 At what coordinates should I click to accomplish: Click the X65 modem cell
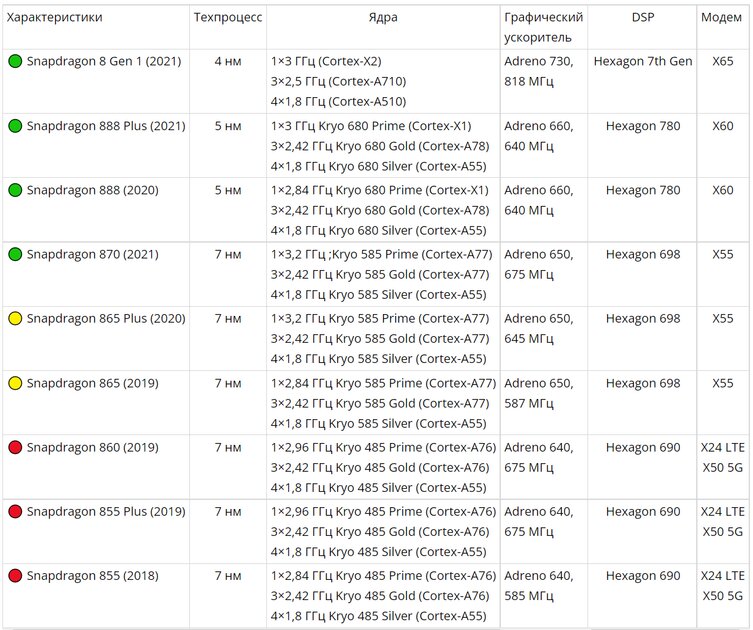(722, 62)
